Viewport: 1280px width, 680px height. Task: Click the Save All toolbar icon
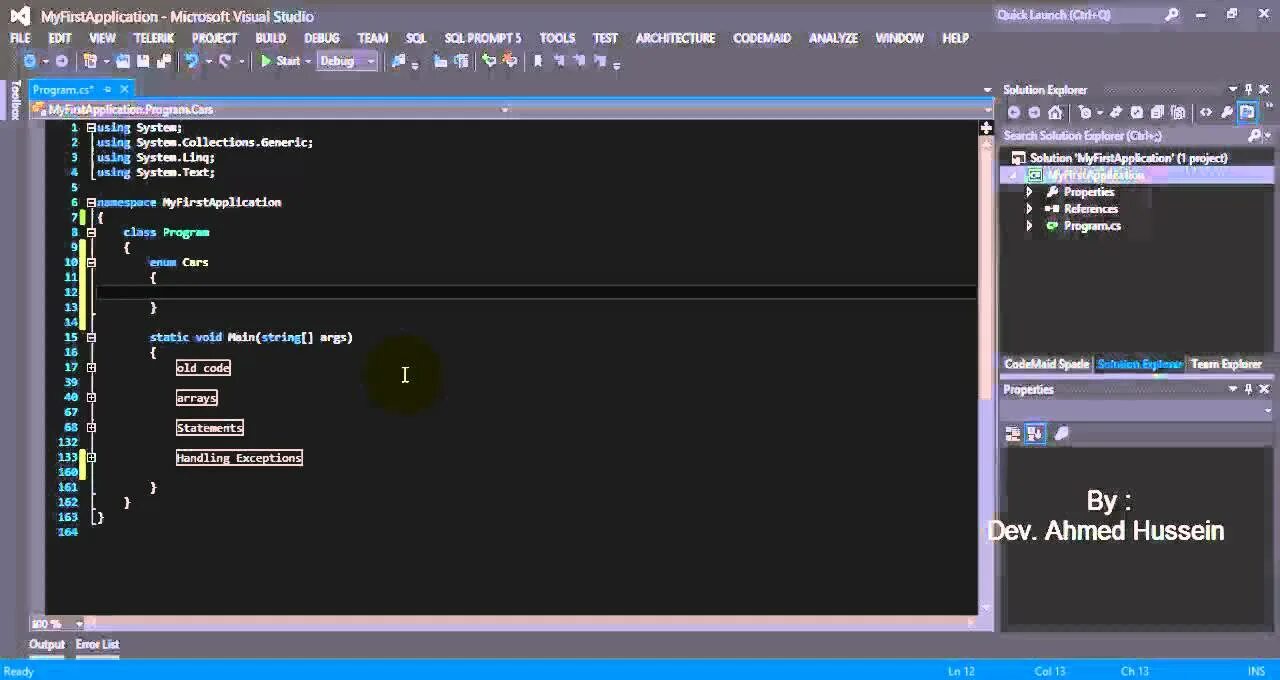click(x=164, y=61)
